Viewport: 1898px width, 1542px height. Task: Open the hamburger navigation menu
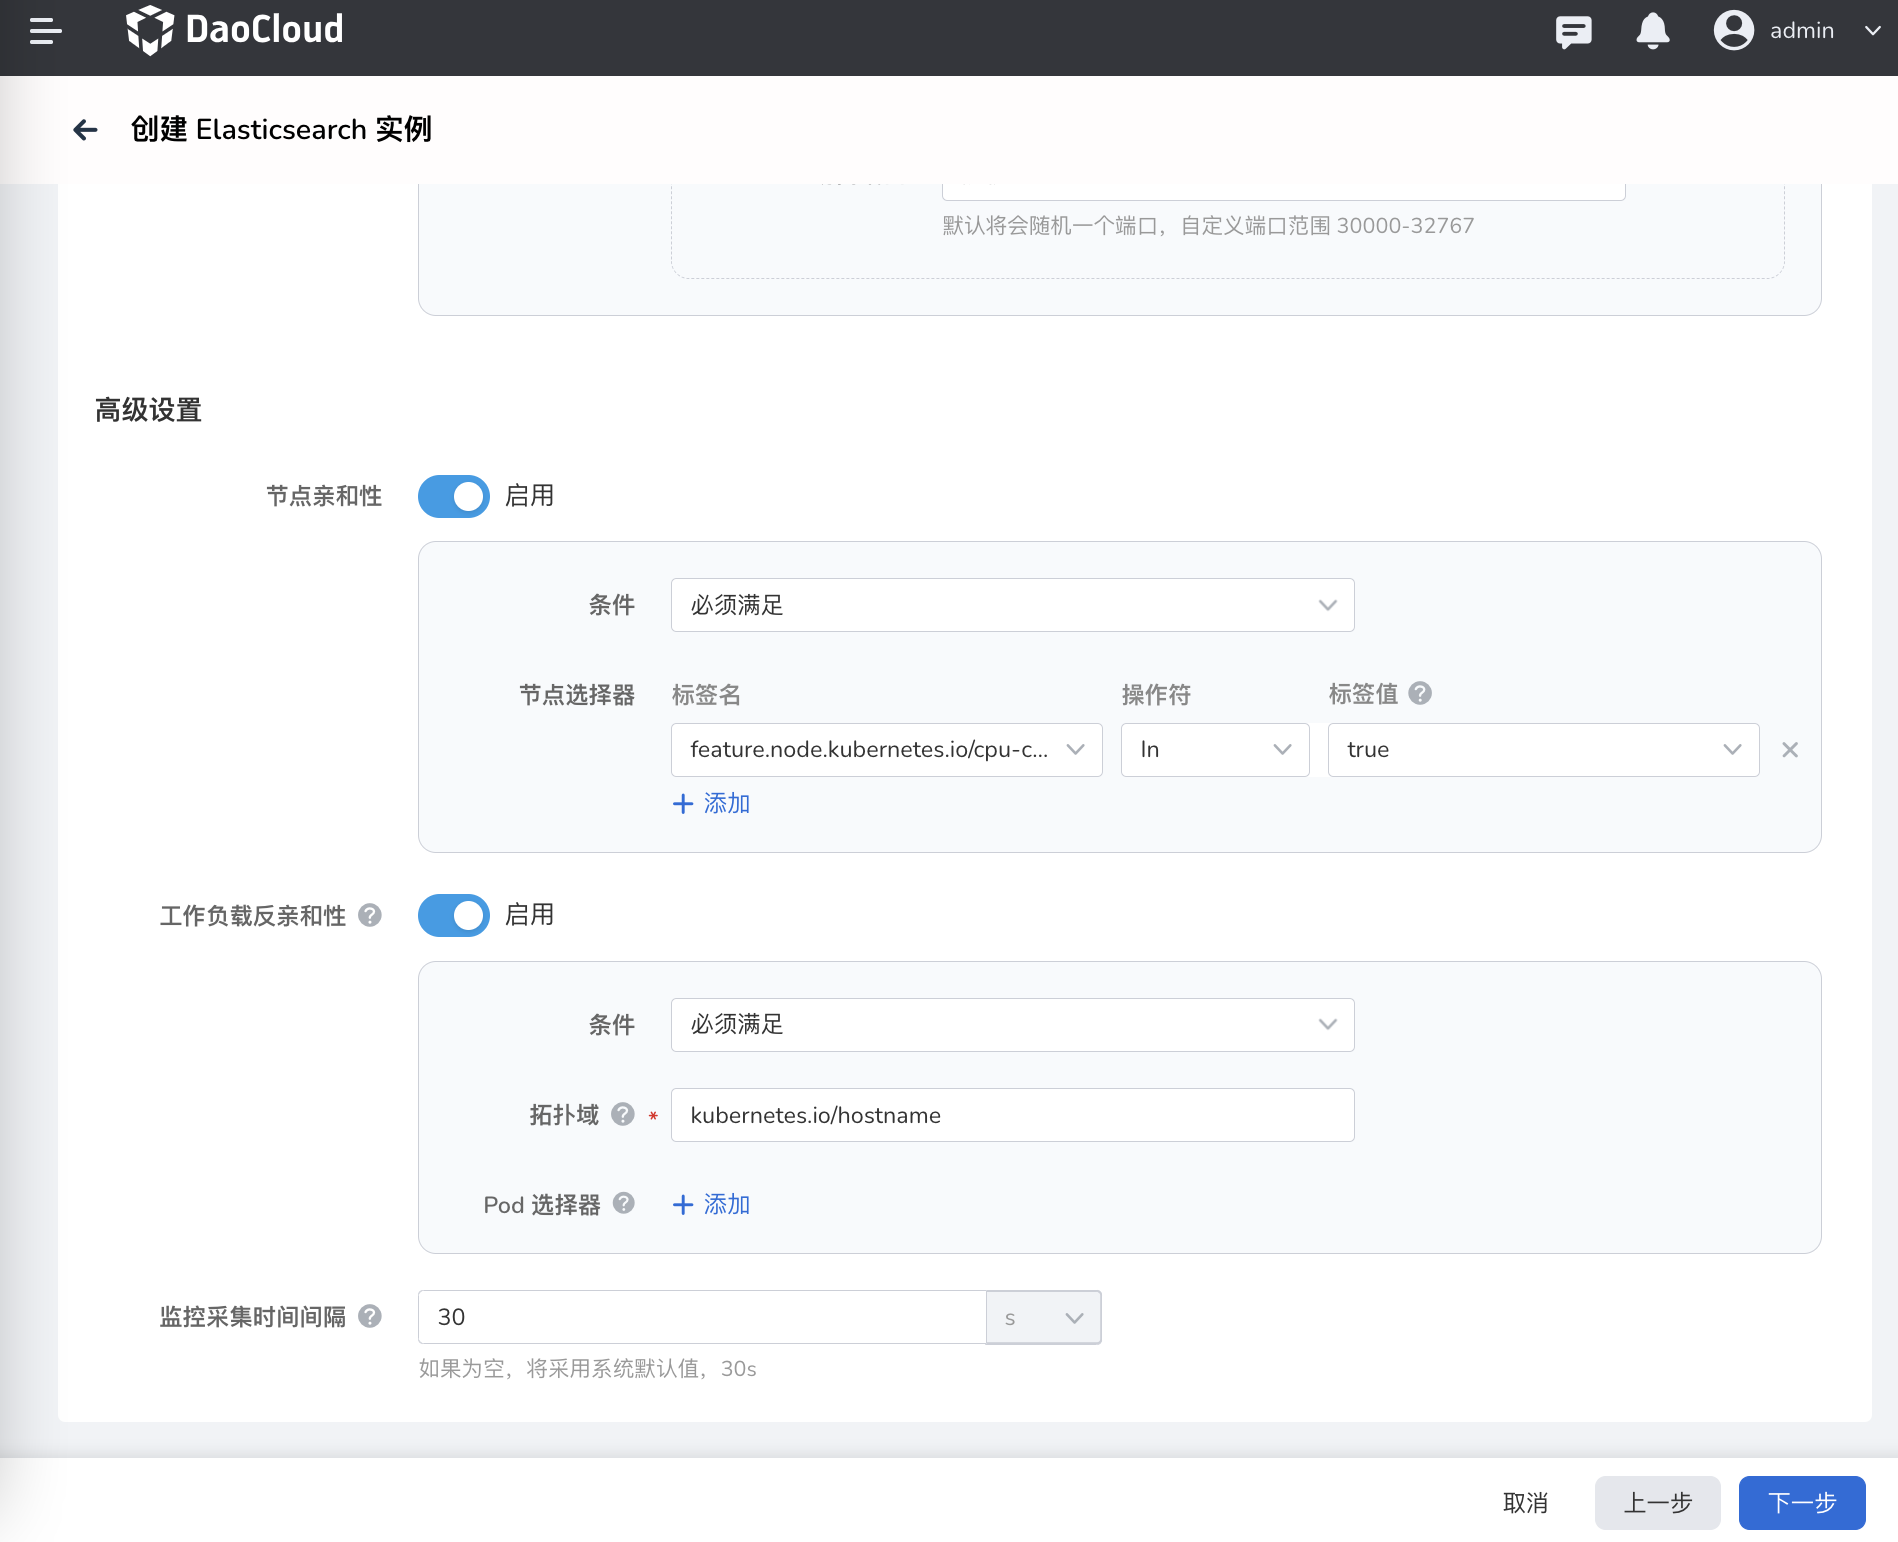coord(46,31)
